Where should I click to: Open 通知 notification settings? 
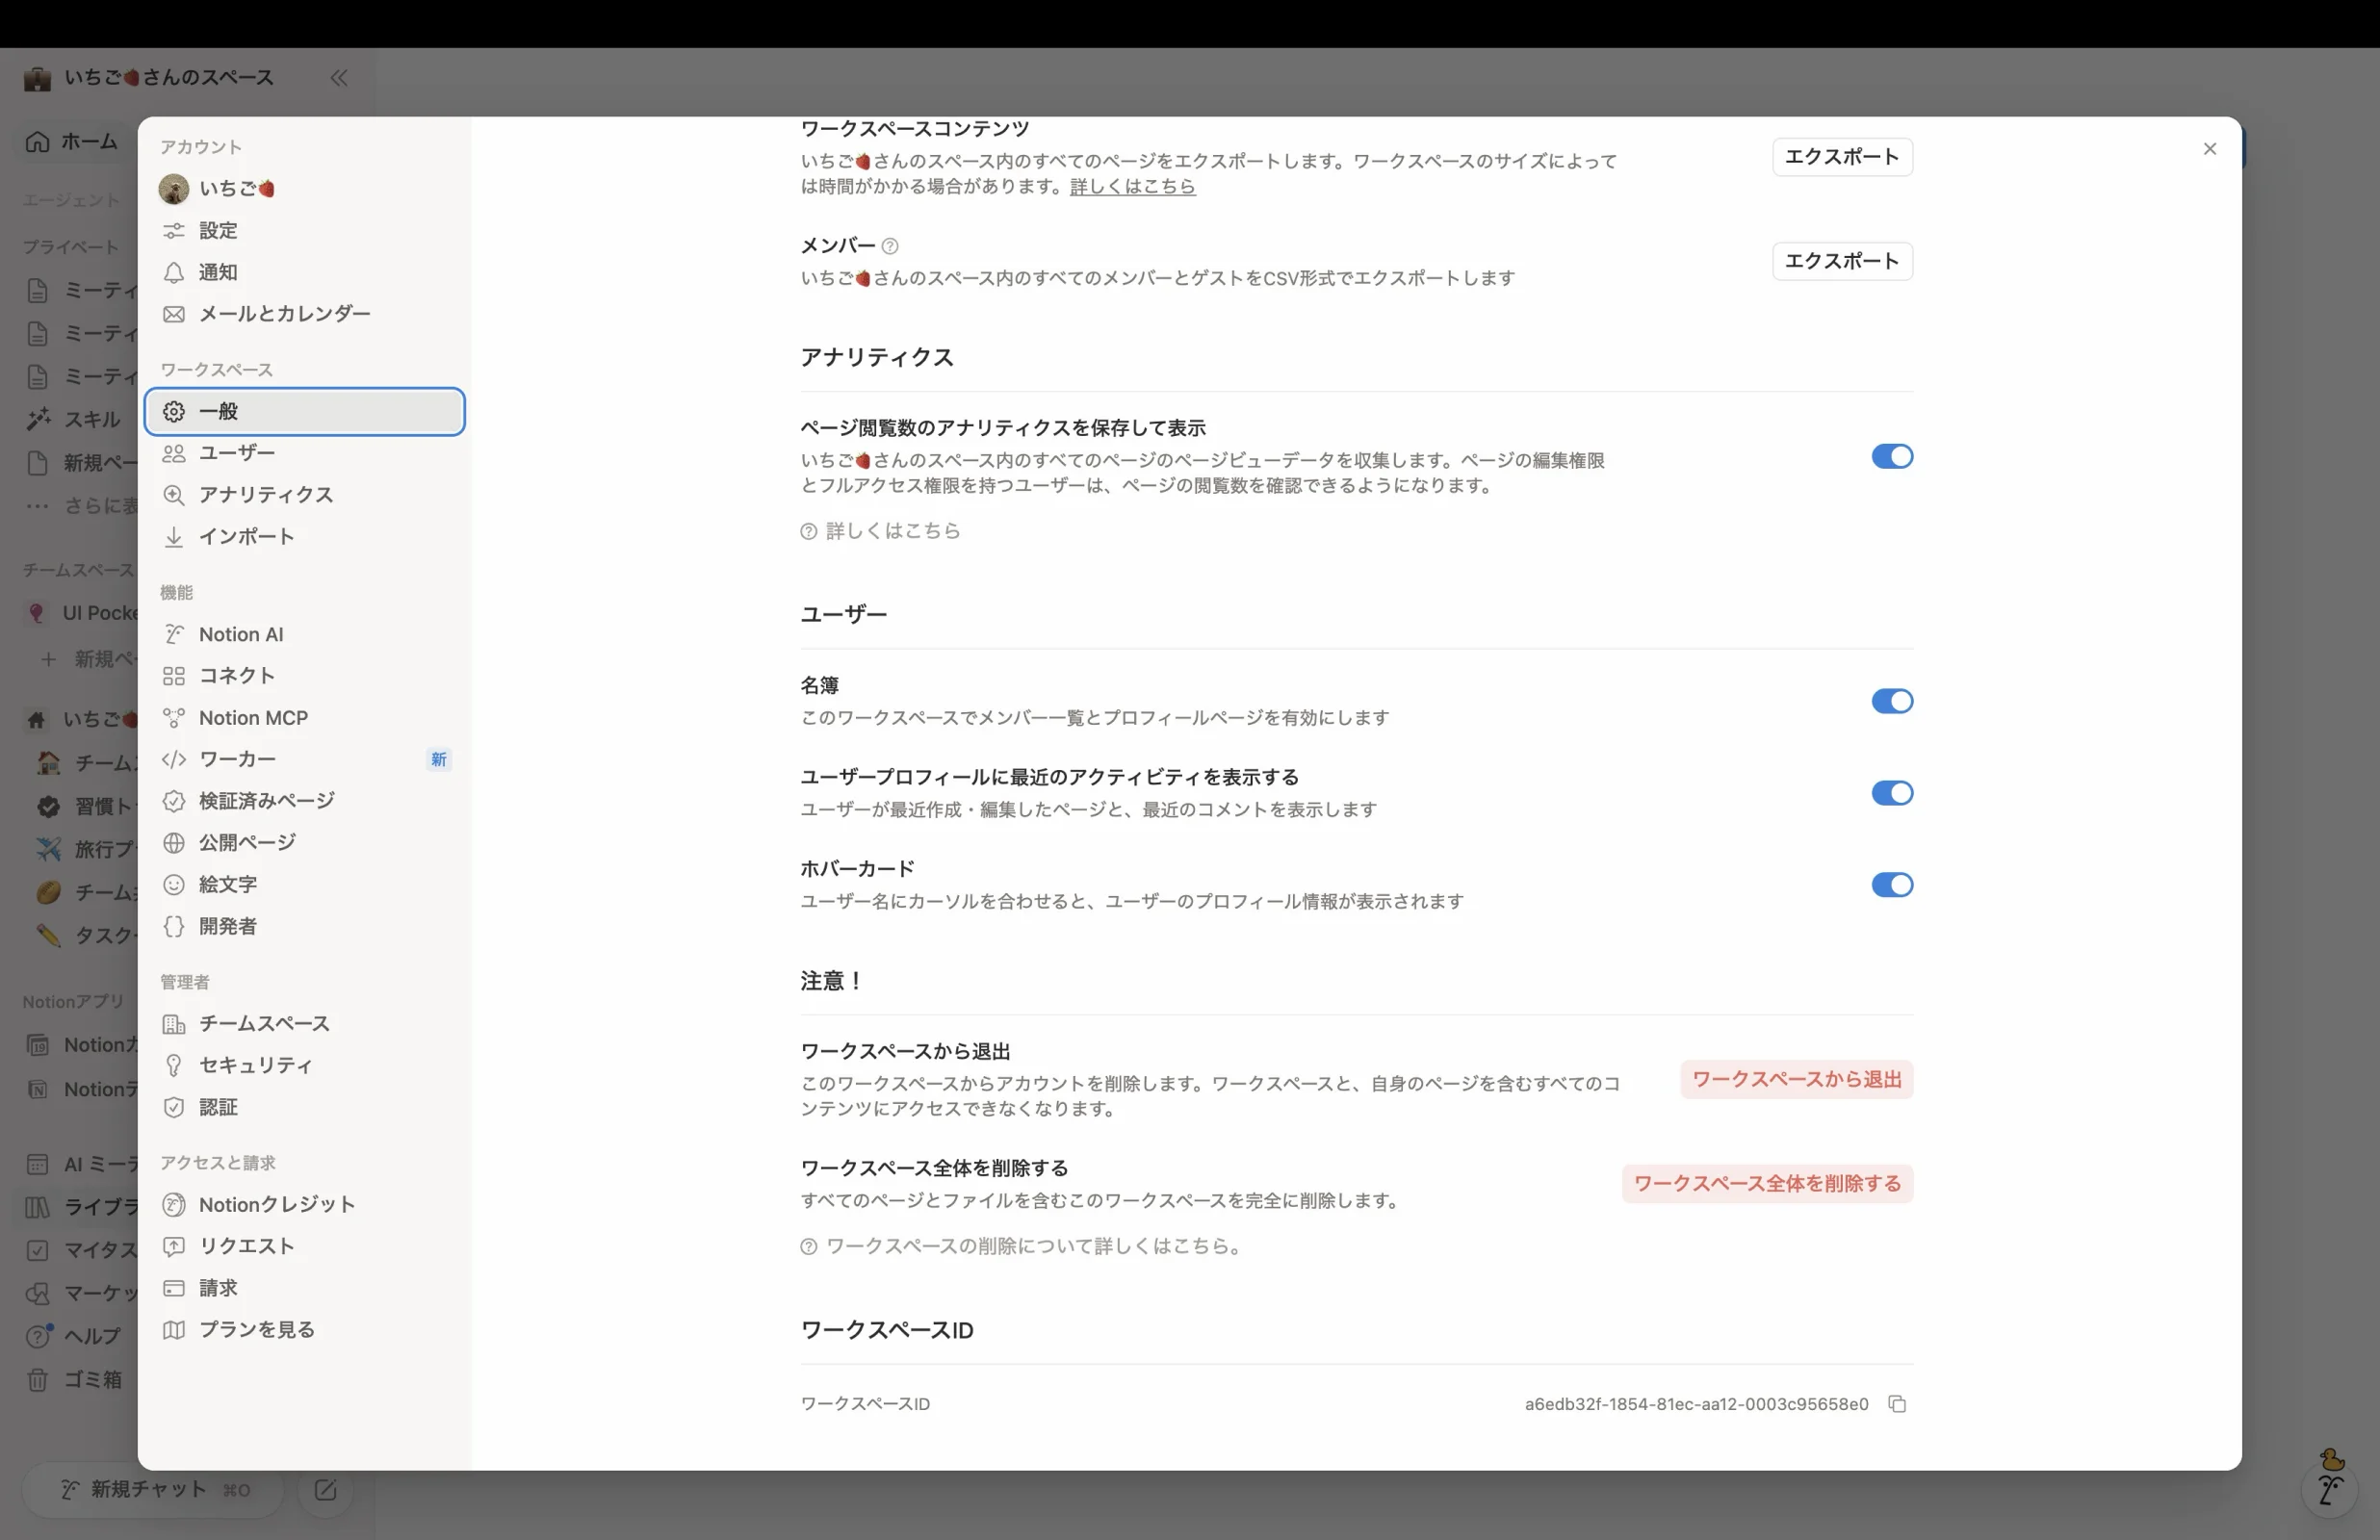305,273
